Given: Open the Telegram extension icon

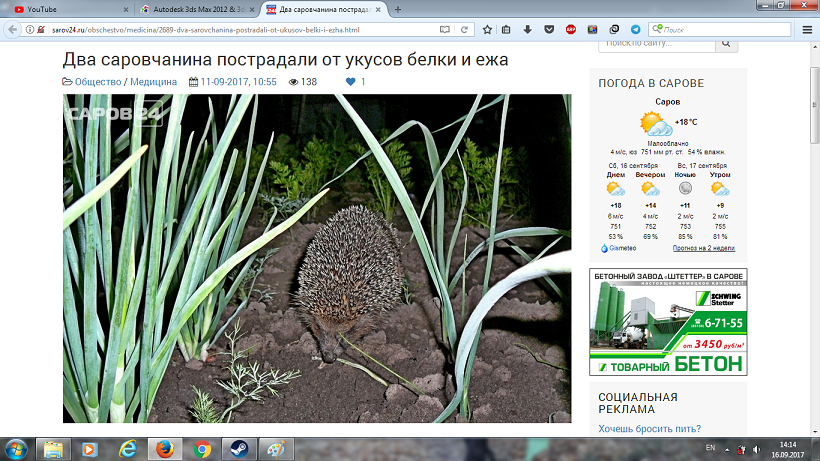Looking at the screenshot, I should pos(635,30).
